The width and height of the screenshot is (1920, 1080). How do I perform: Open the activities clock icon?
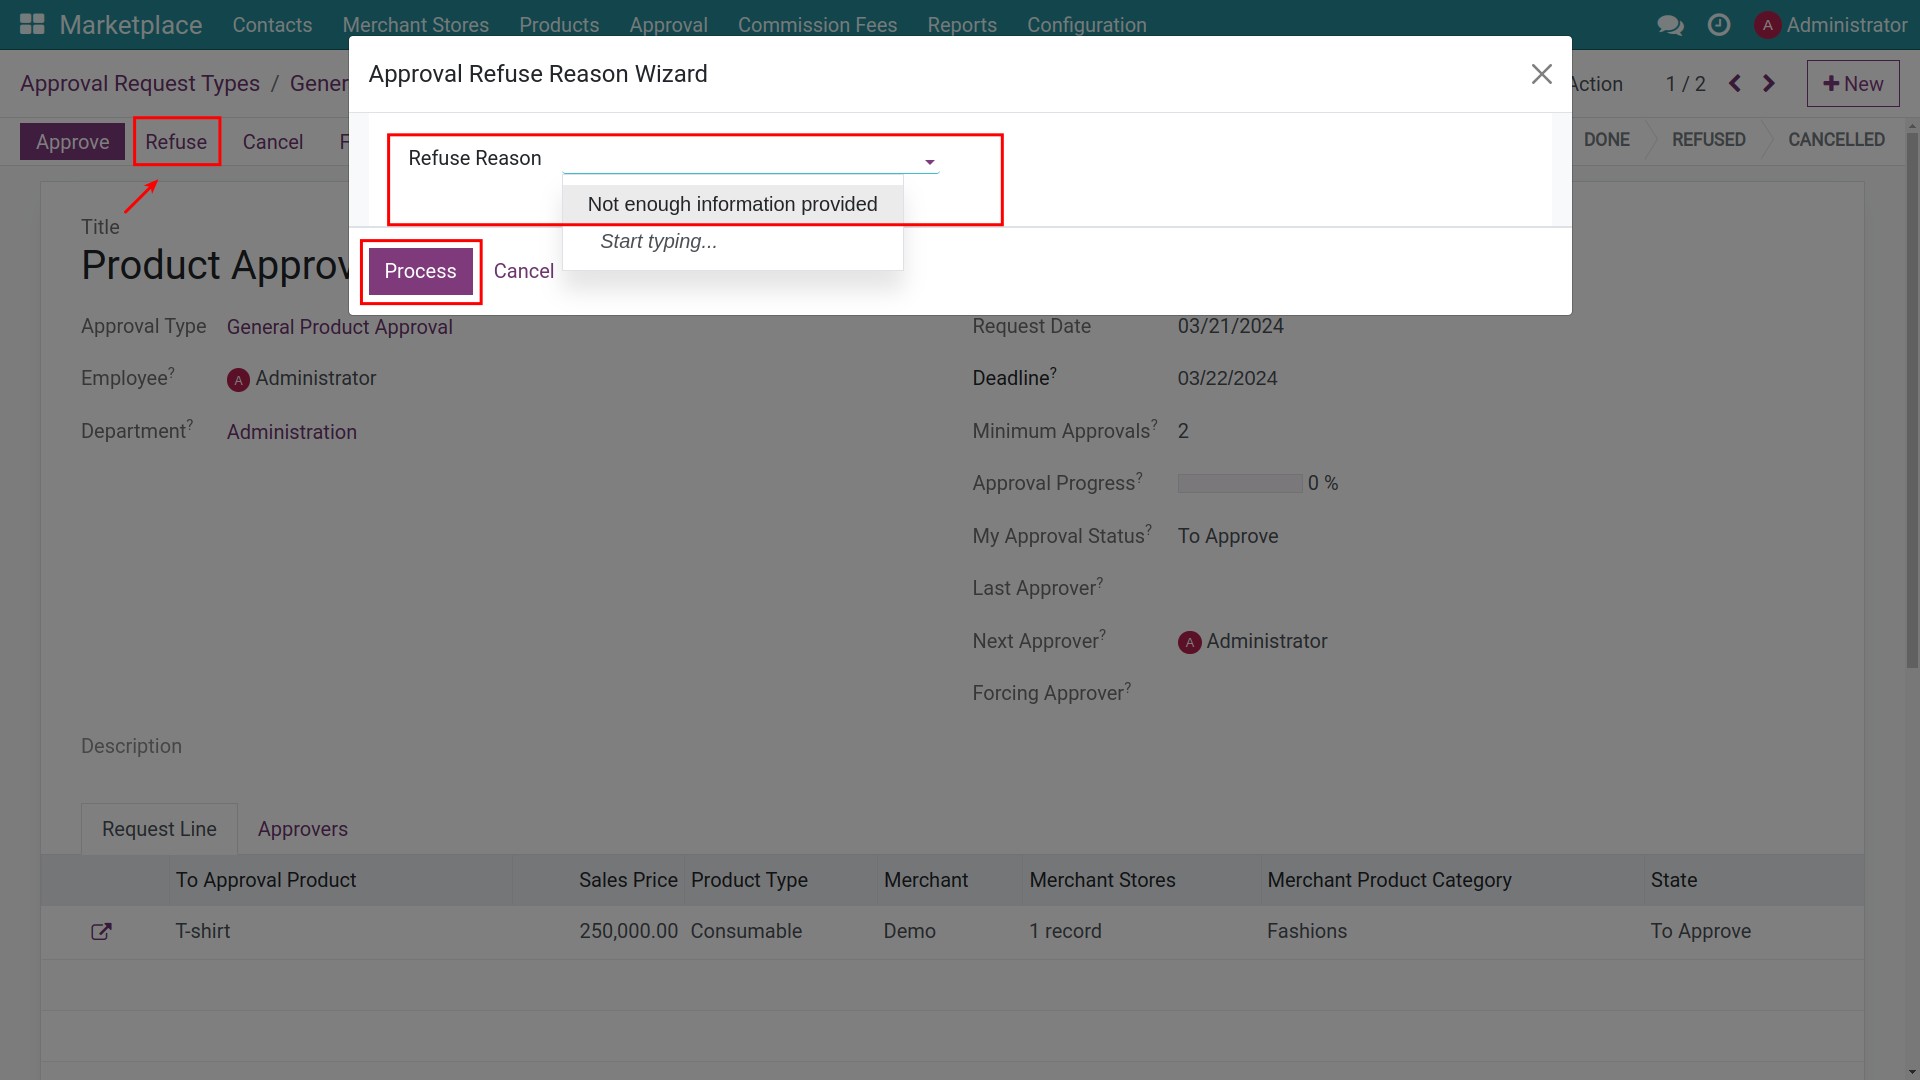pos(1719,25)
